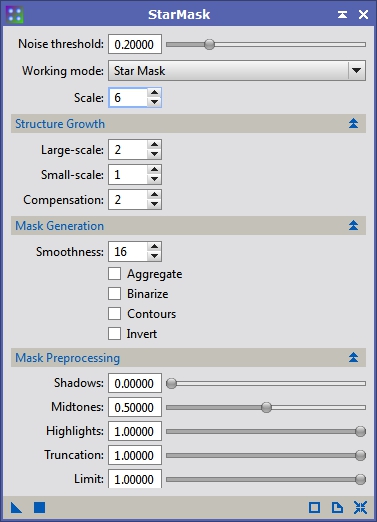
Task: Enable the Binarize checkbox
Action: coord(114,294)
